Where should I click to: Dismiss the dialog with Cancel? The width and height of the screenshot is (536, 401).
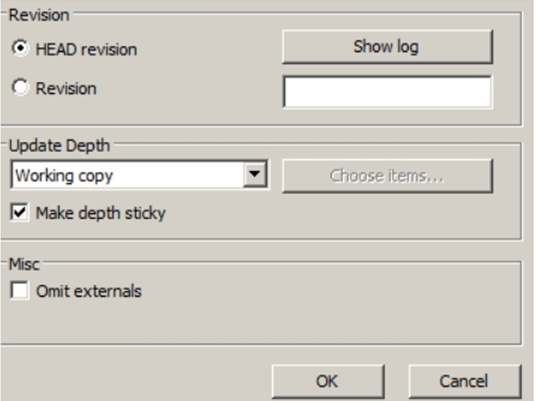[x=465, y=381]
